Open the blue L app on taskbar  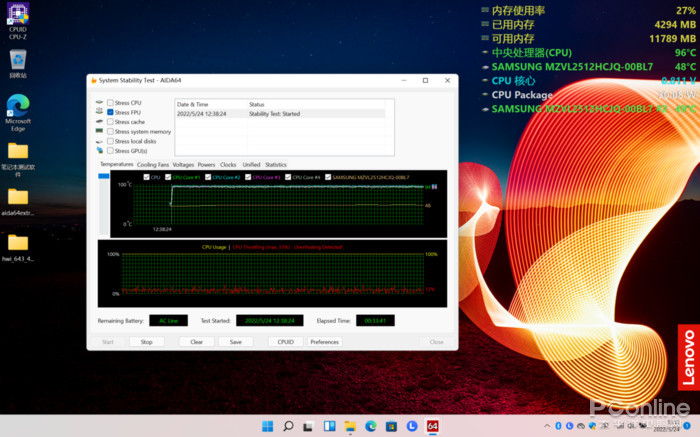click(412, 426)
